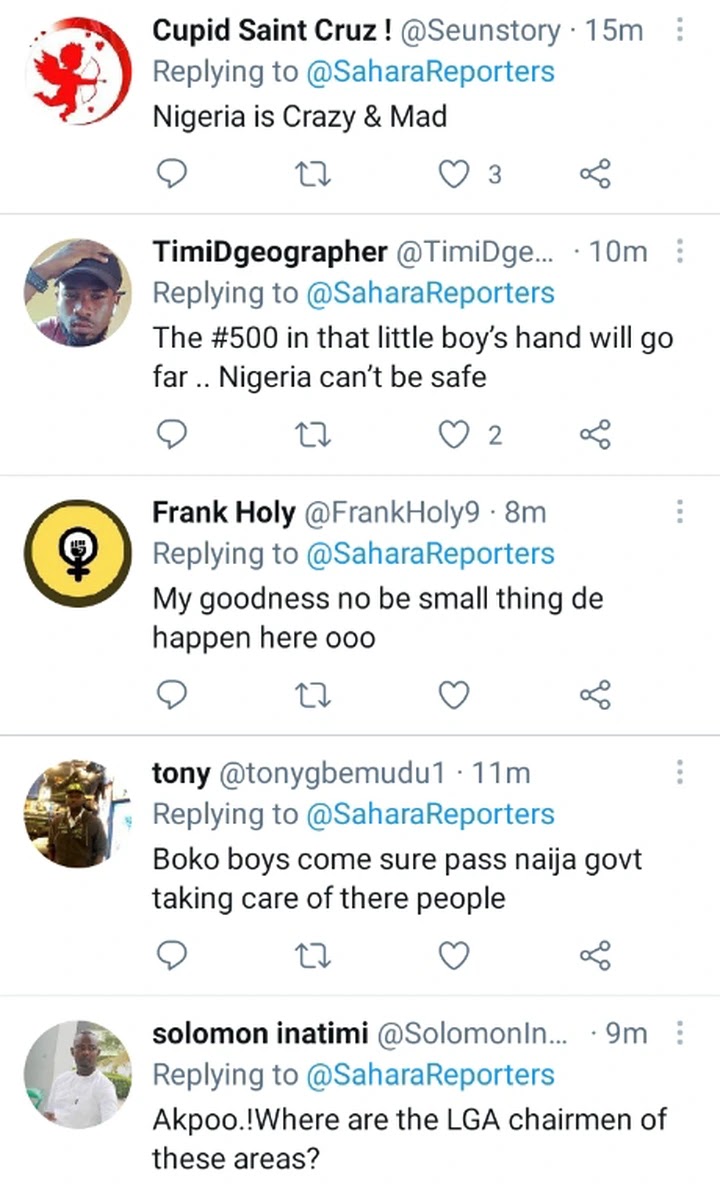Reply to Frank Holy's tweet
This screenshot has height=1184, width=720.
click(x=171, y=695)
